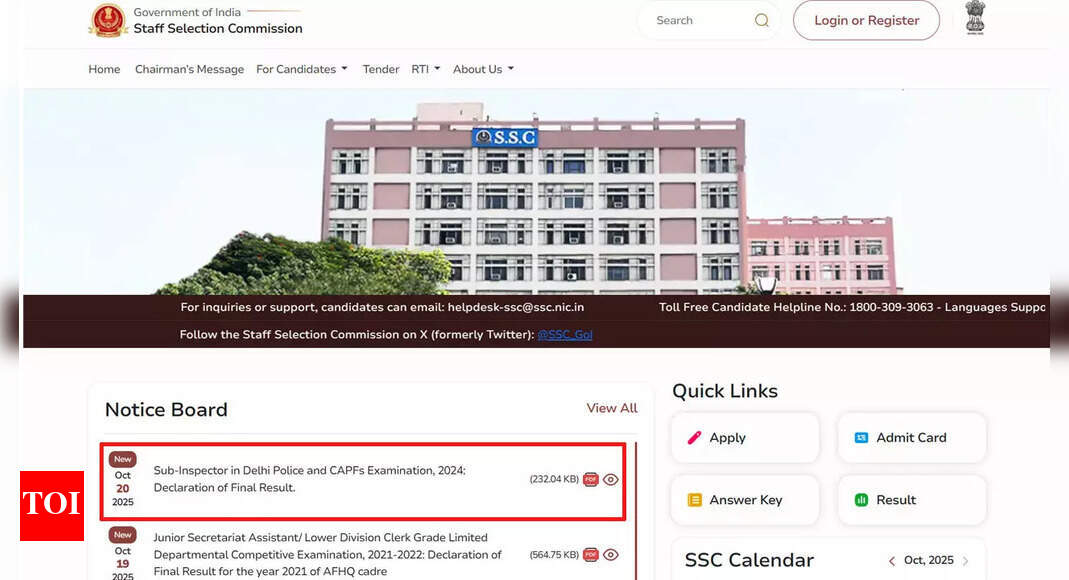Click the Answer Key icon in Quick Links
Image resolution: width=1069 pixels, height=580 pixels.
[x=695, y=500]
